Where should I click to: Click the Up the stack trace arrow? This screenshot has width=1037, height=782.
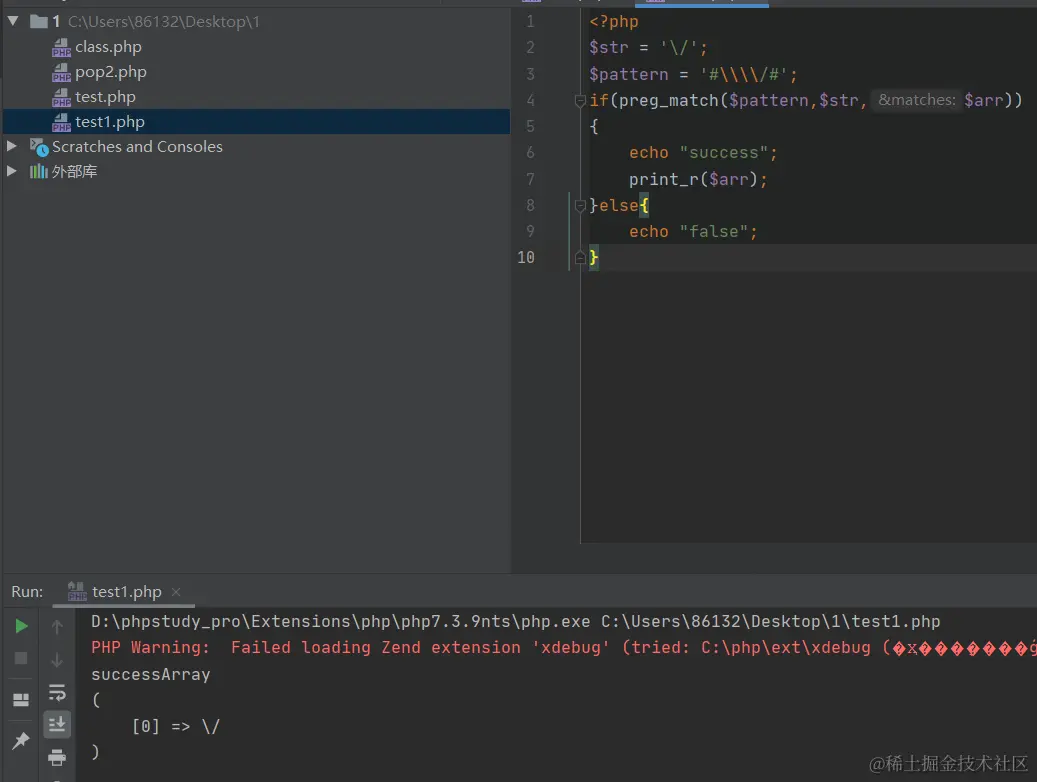tap(57, 627)
